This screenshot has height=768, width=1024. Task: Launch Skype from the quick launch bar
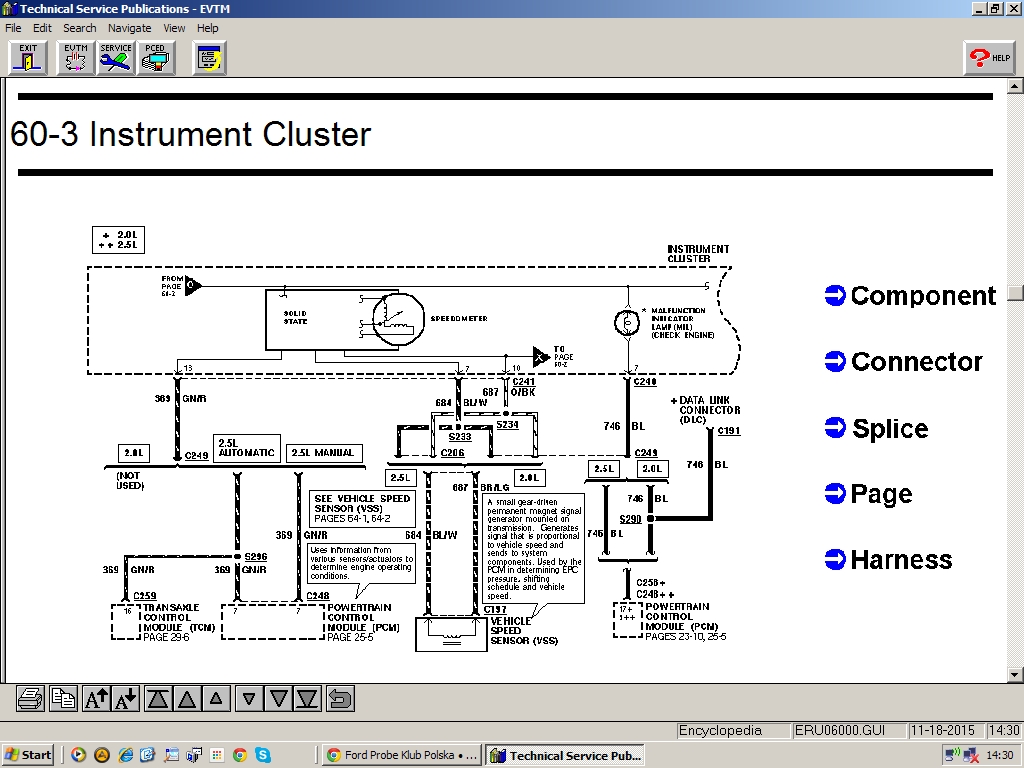click(263, 756)
